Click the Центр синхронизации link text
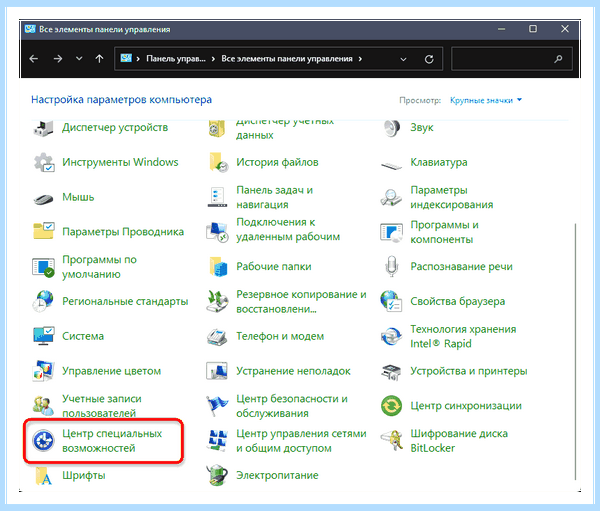 point(466,406)
